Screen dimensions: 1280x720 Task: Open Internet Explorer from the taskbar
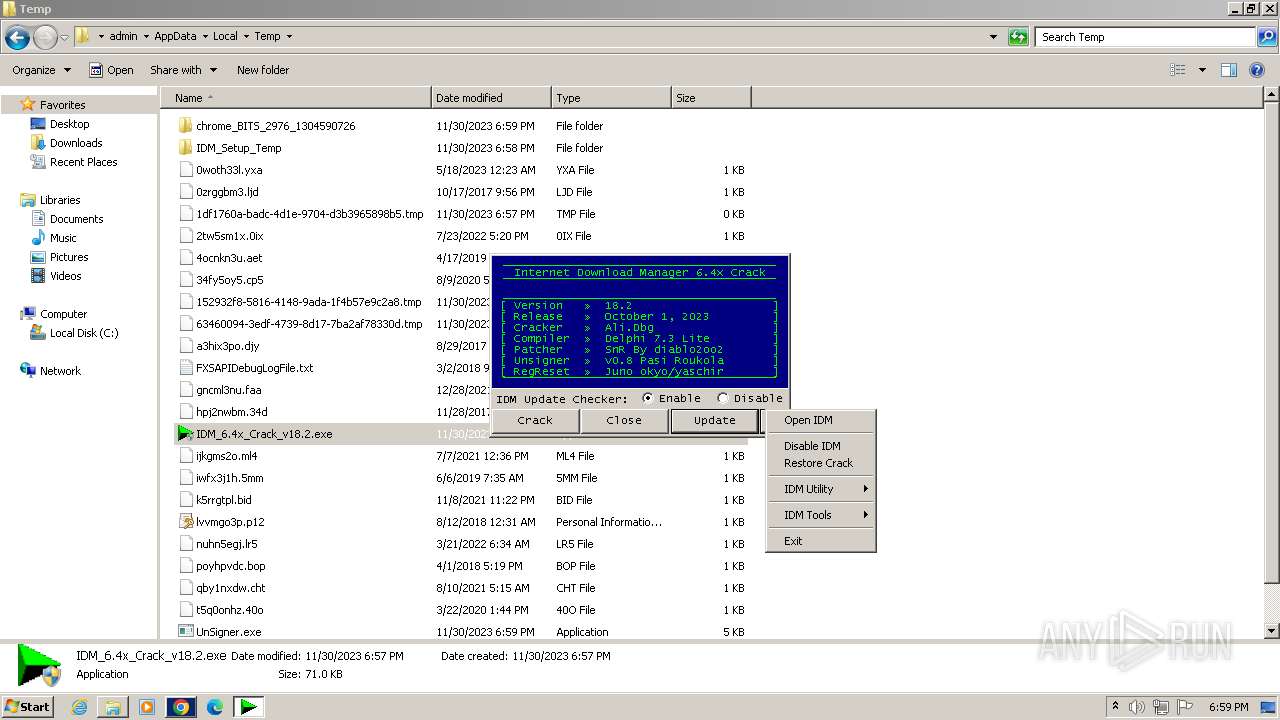click(x=80, y=707)
